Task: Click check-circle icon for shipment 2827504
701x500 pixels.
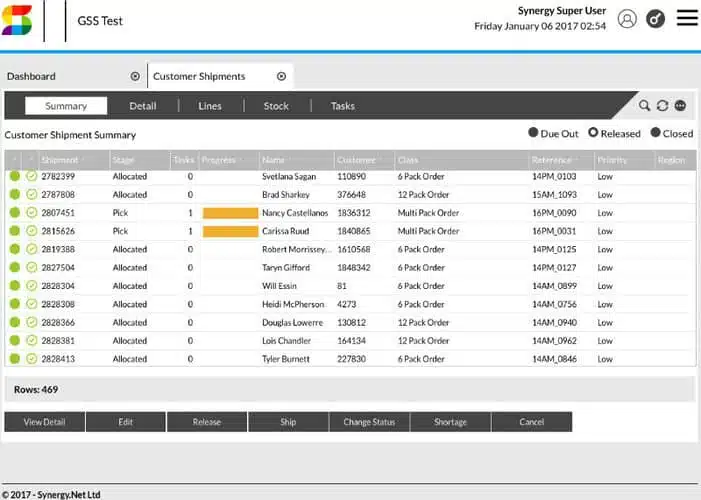Action: coord(31,267)
